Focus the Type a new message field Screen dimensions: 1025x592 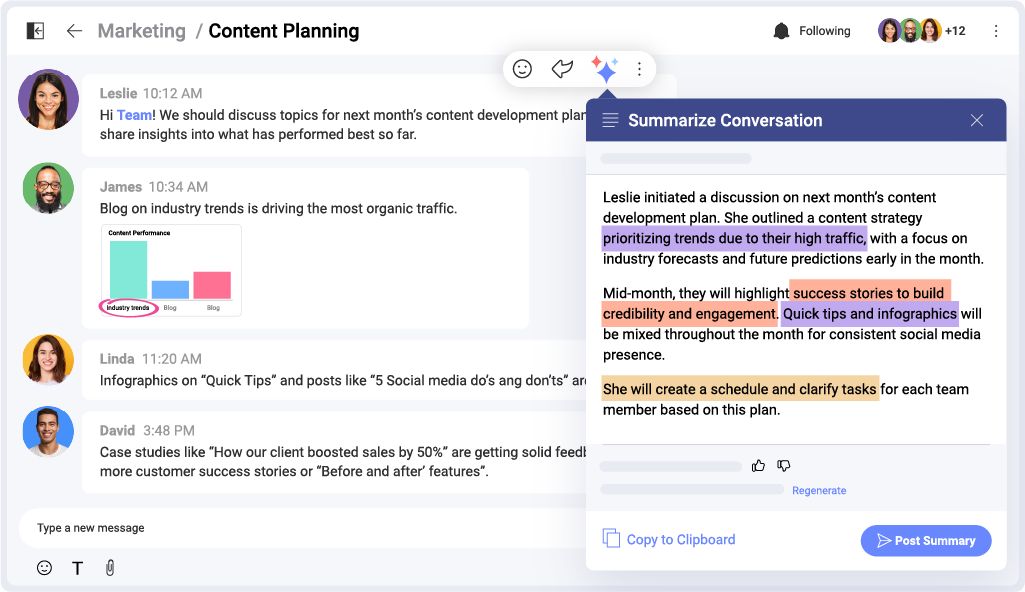[302, 528]
